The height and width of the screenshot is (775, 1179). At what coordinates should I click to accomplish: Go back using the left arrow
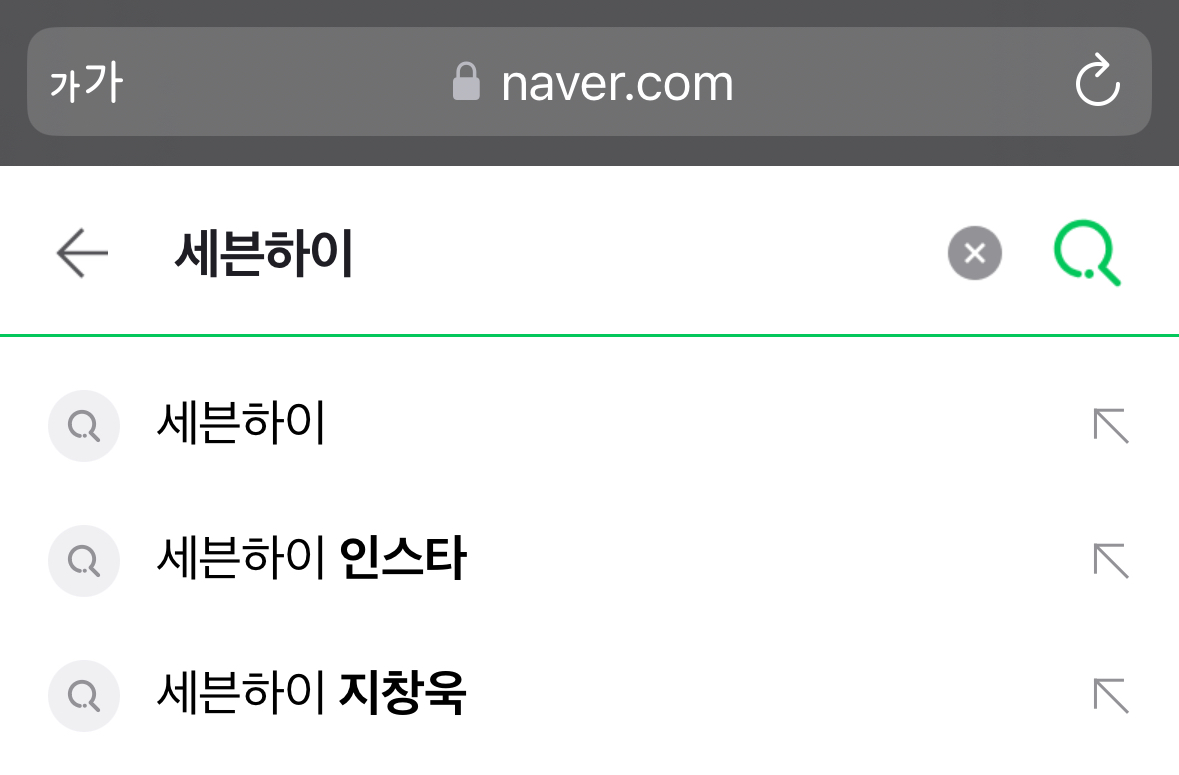click(82, 253)
